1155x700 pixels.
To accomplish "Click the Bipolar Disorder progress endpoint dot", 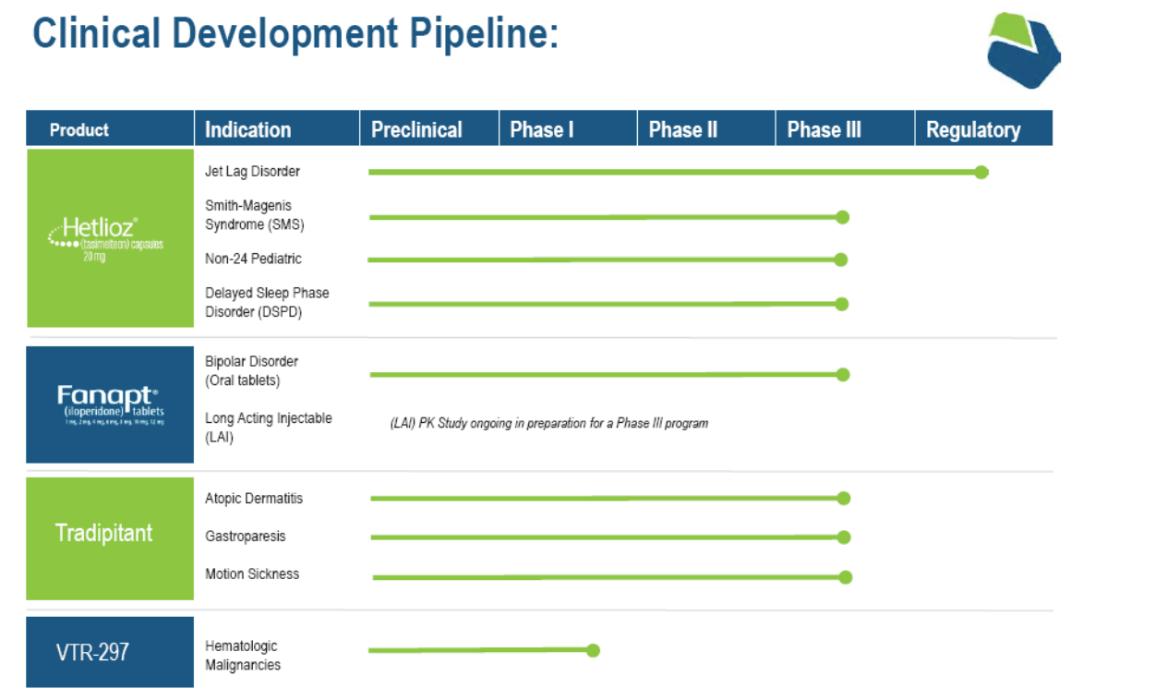I will [x=842, y=375].
